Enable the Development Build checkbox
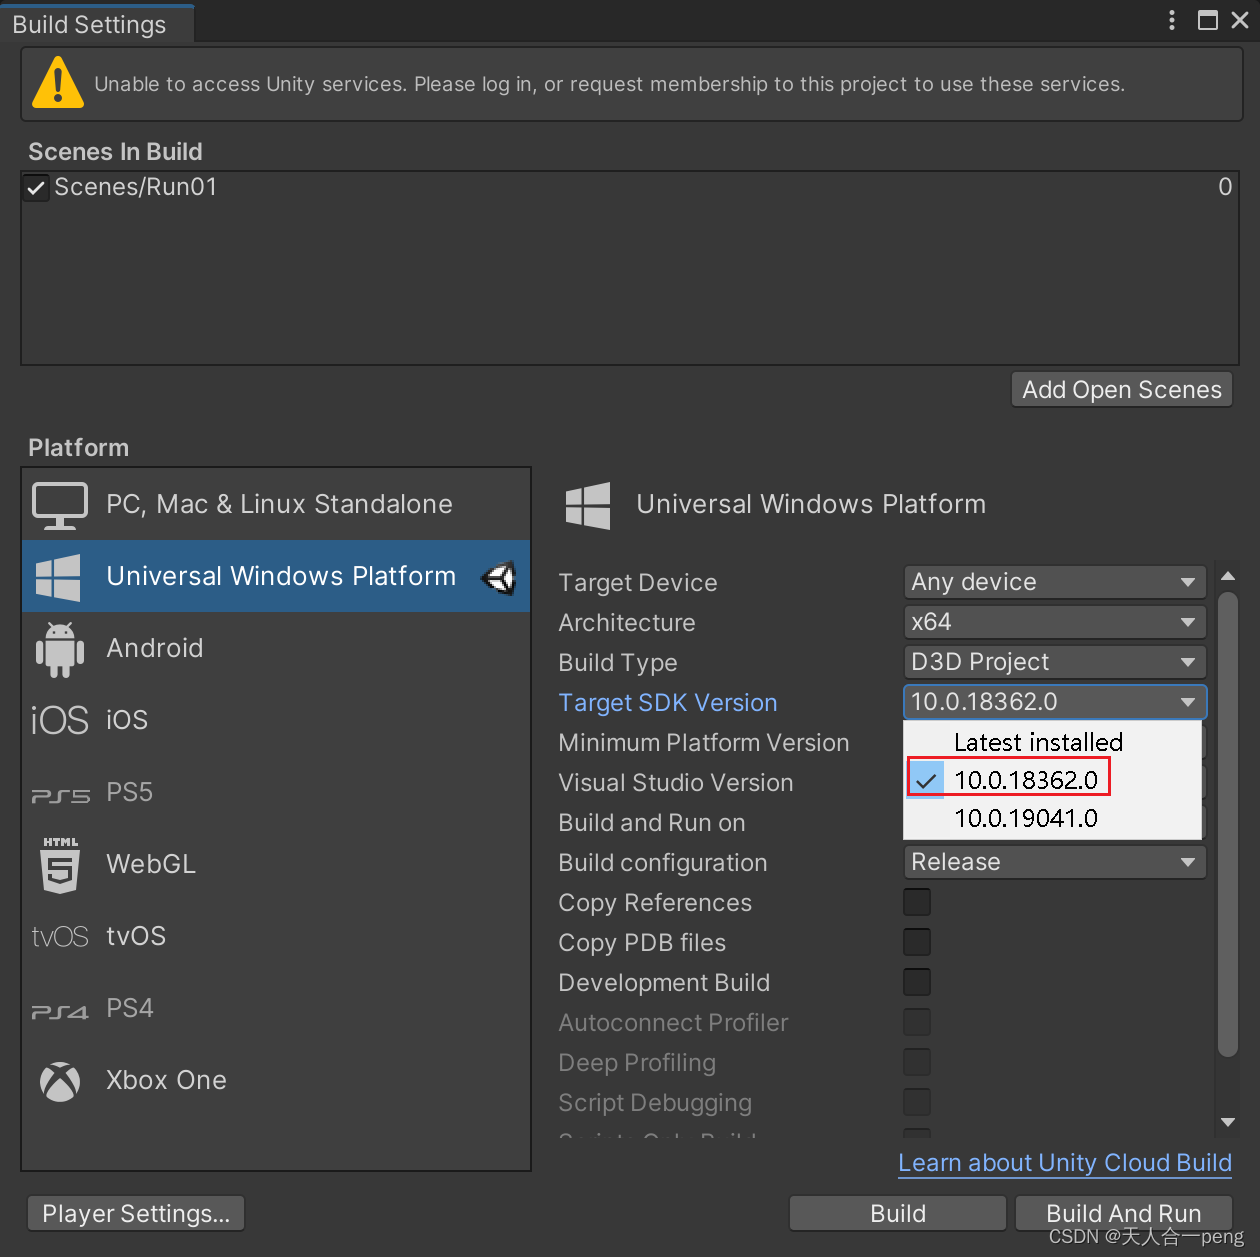 [916, 982]
